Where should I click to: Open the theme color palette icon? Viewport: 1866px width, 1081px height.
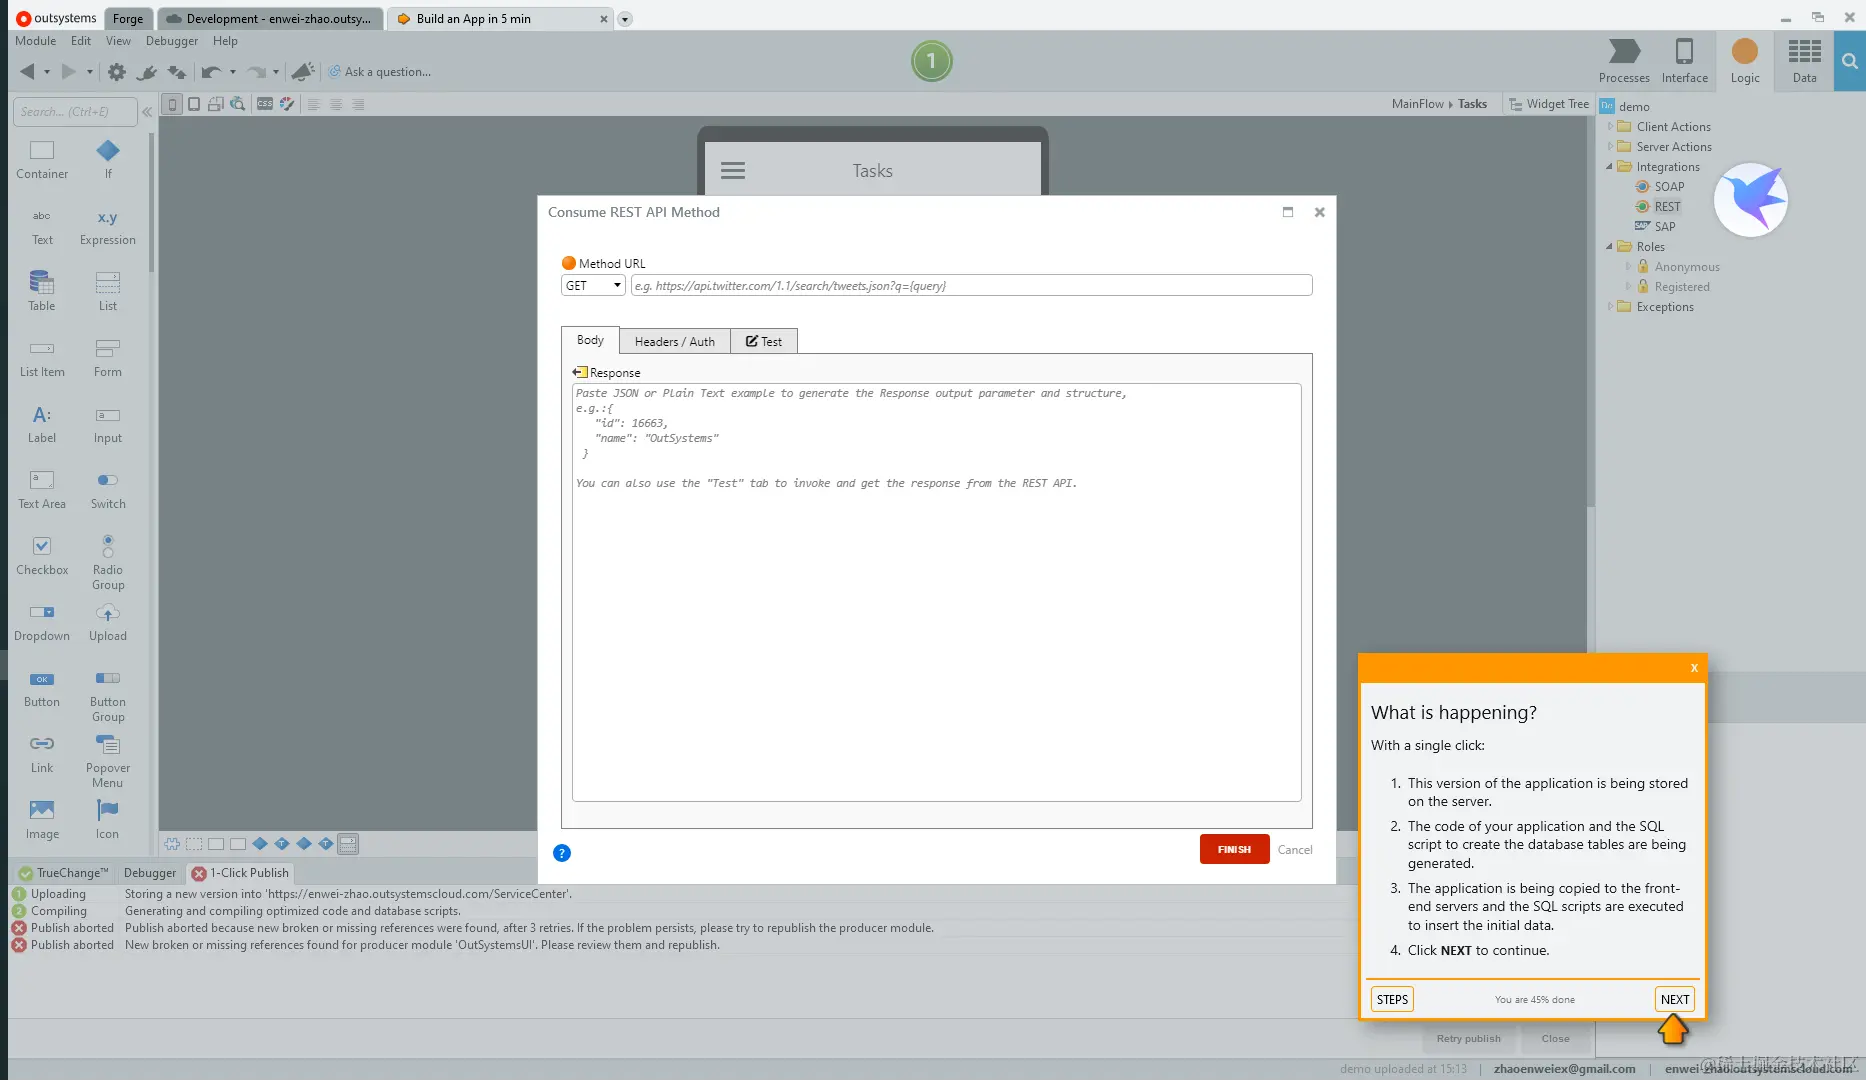point(287,104)
